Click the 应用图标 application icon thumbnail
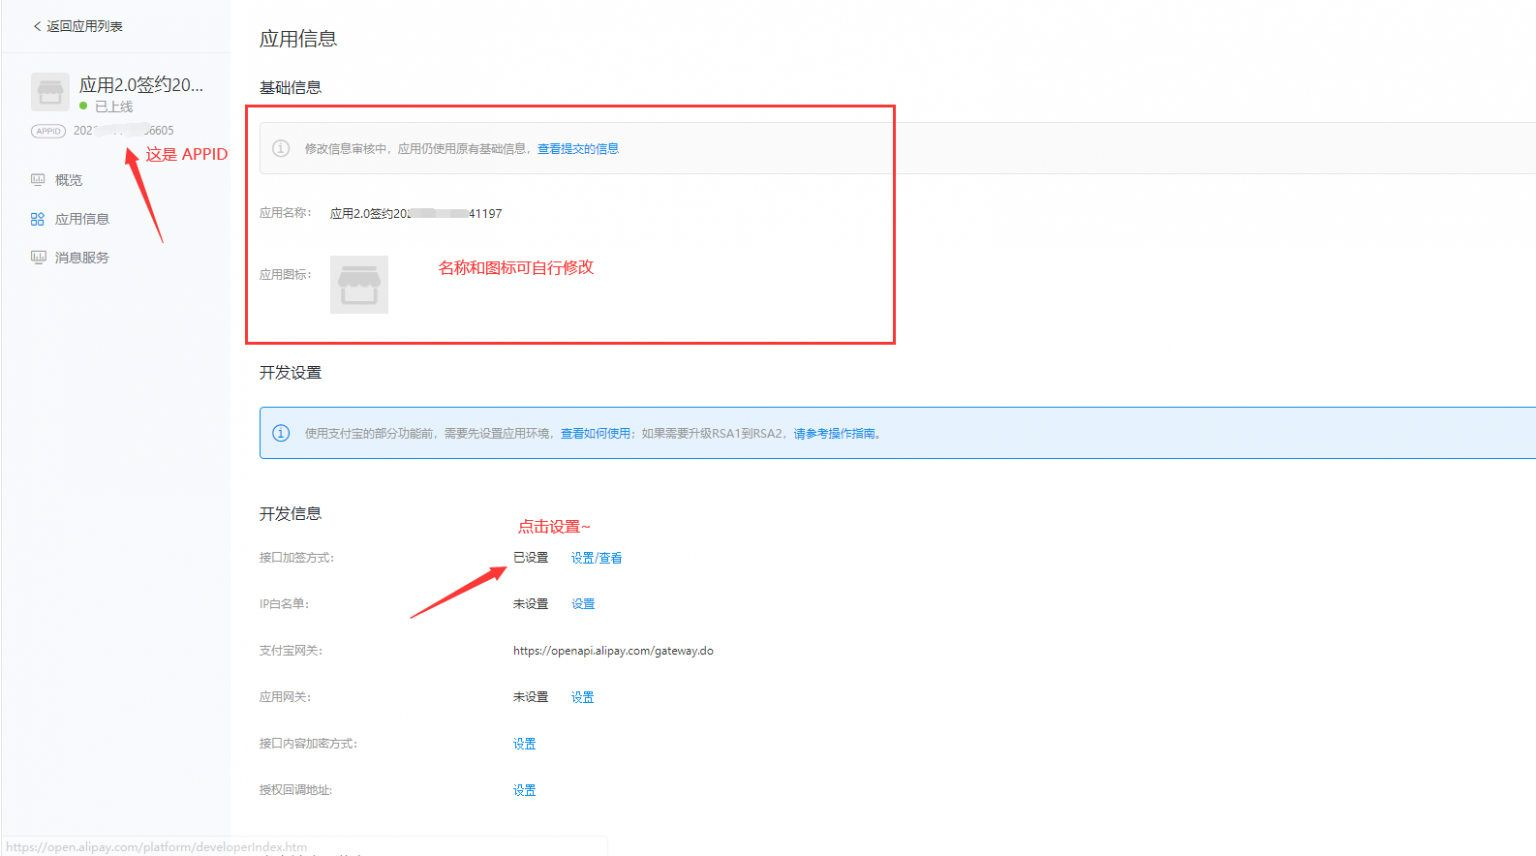This screenshot has width=1536, height=856. pyautogui.click(x=358, y=284)
